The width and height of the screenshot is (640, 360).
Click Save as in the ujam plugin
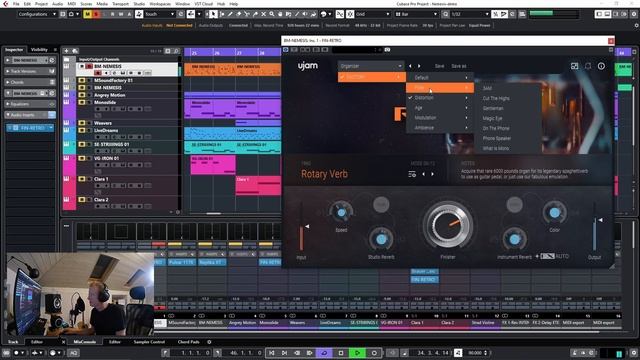pos(459,66)
